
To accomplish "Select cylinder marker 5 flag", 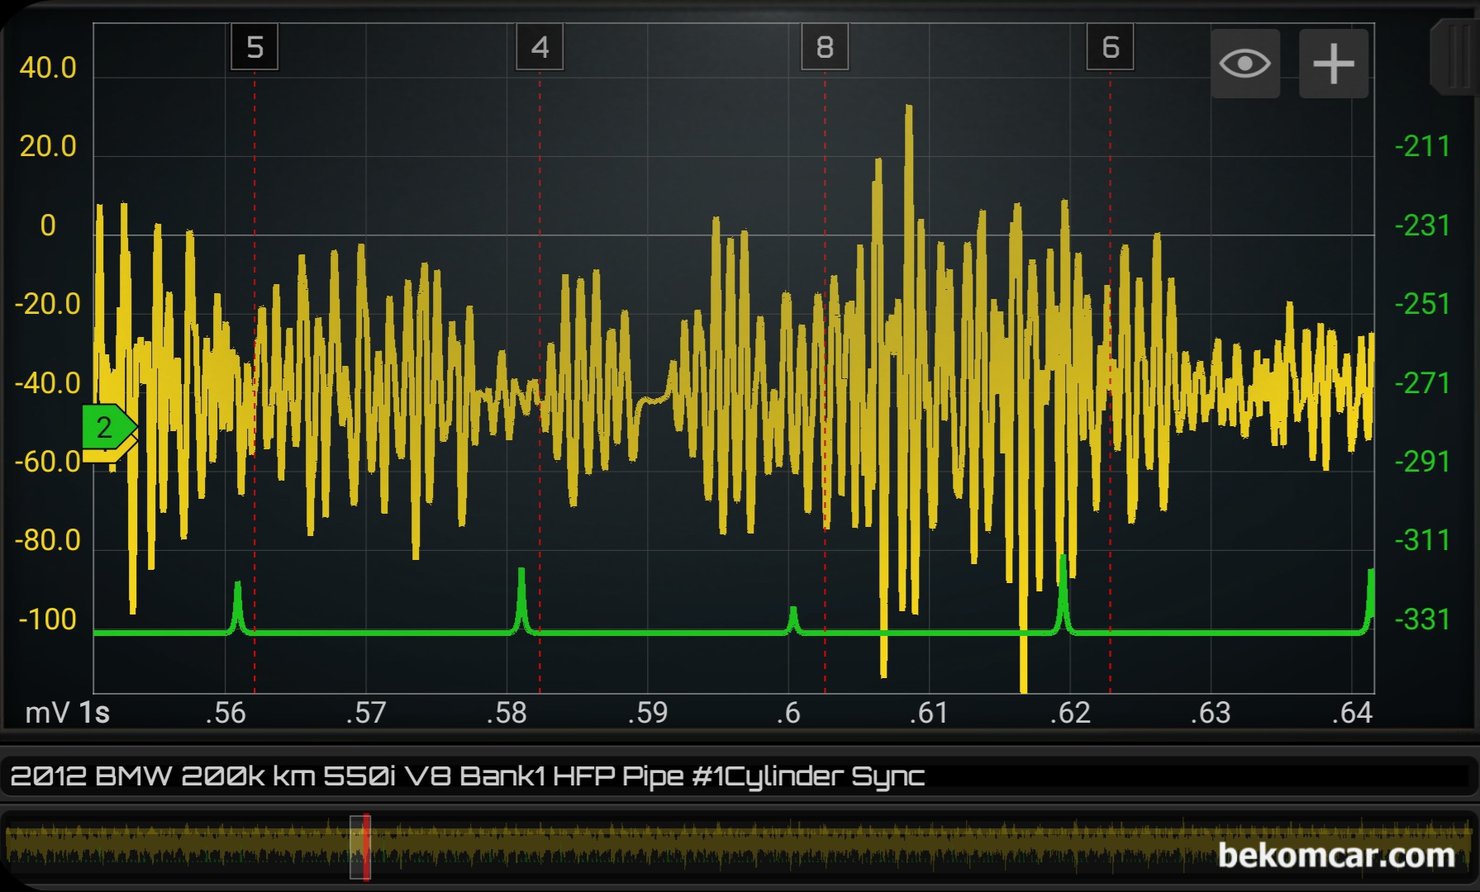I will tap(254, 47).
